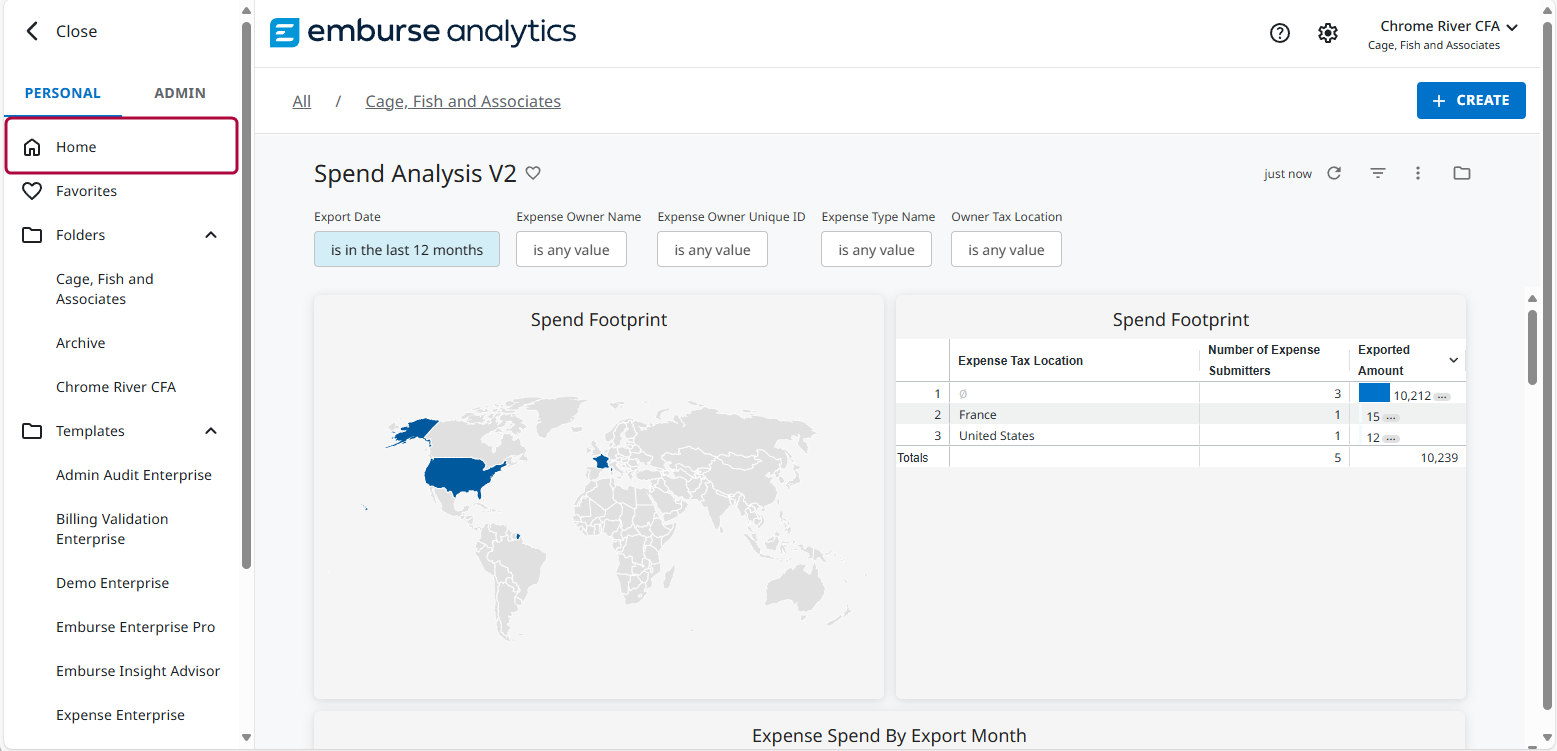Favorite Spend Analysis V2 with heart icon
Screen dimensions: 1557x751
pos(533,173)
